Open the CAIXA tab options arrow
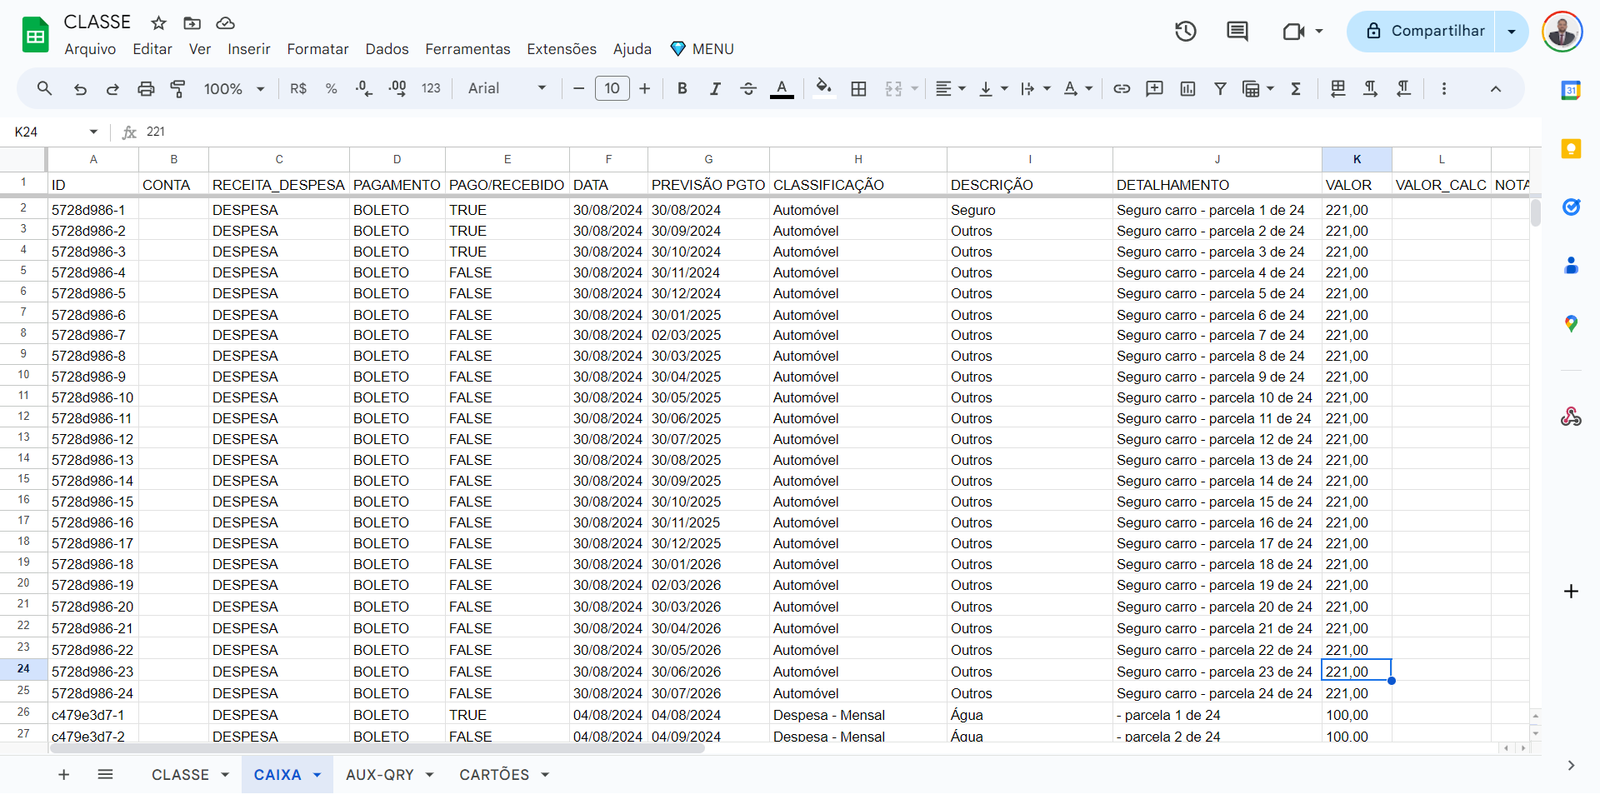 pyautogui.click(x=317, y=775)
